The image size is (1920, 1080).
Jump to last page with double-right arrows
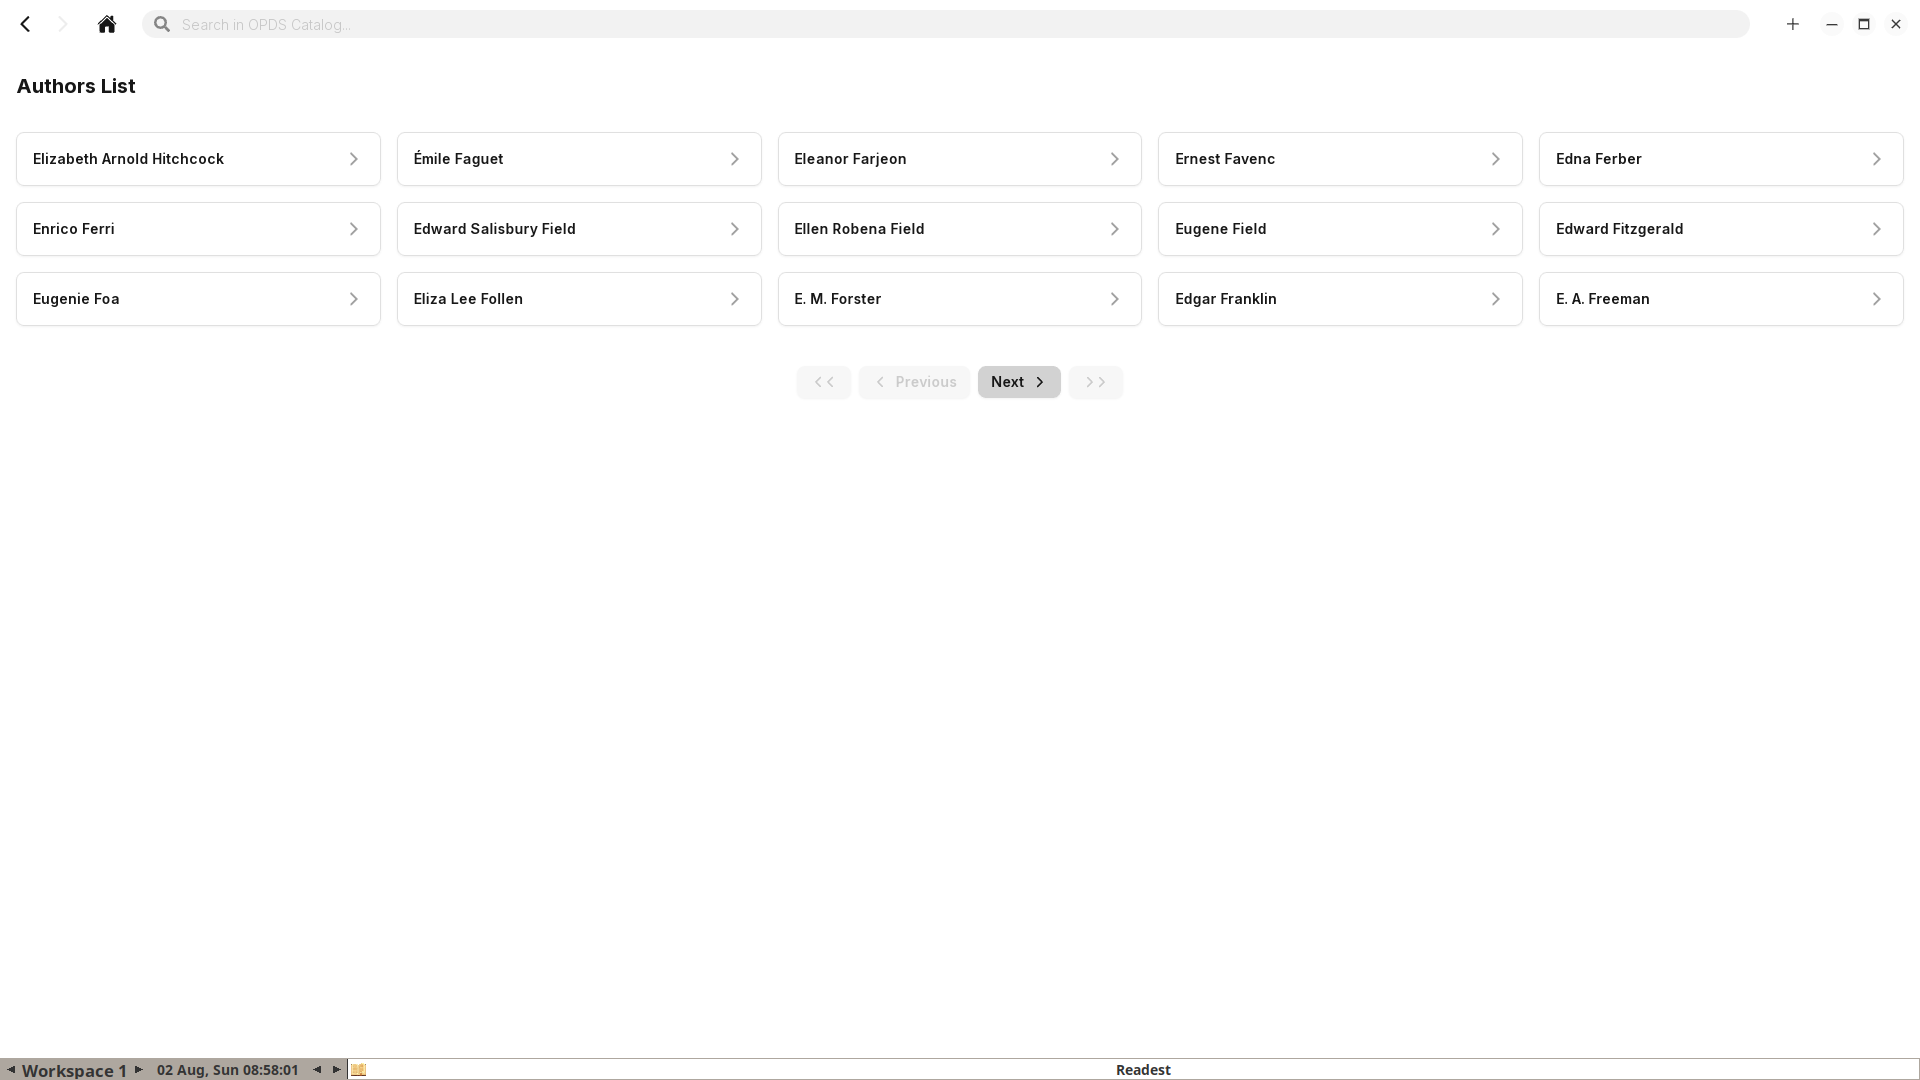tap(1096, 382)
